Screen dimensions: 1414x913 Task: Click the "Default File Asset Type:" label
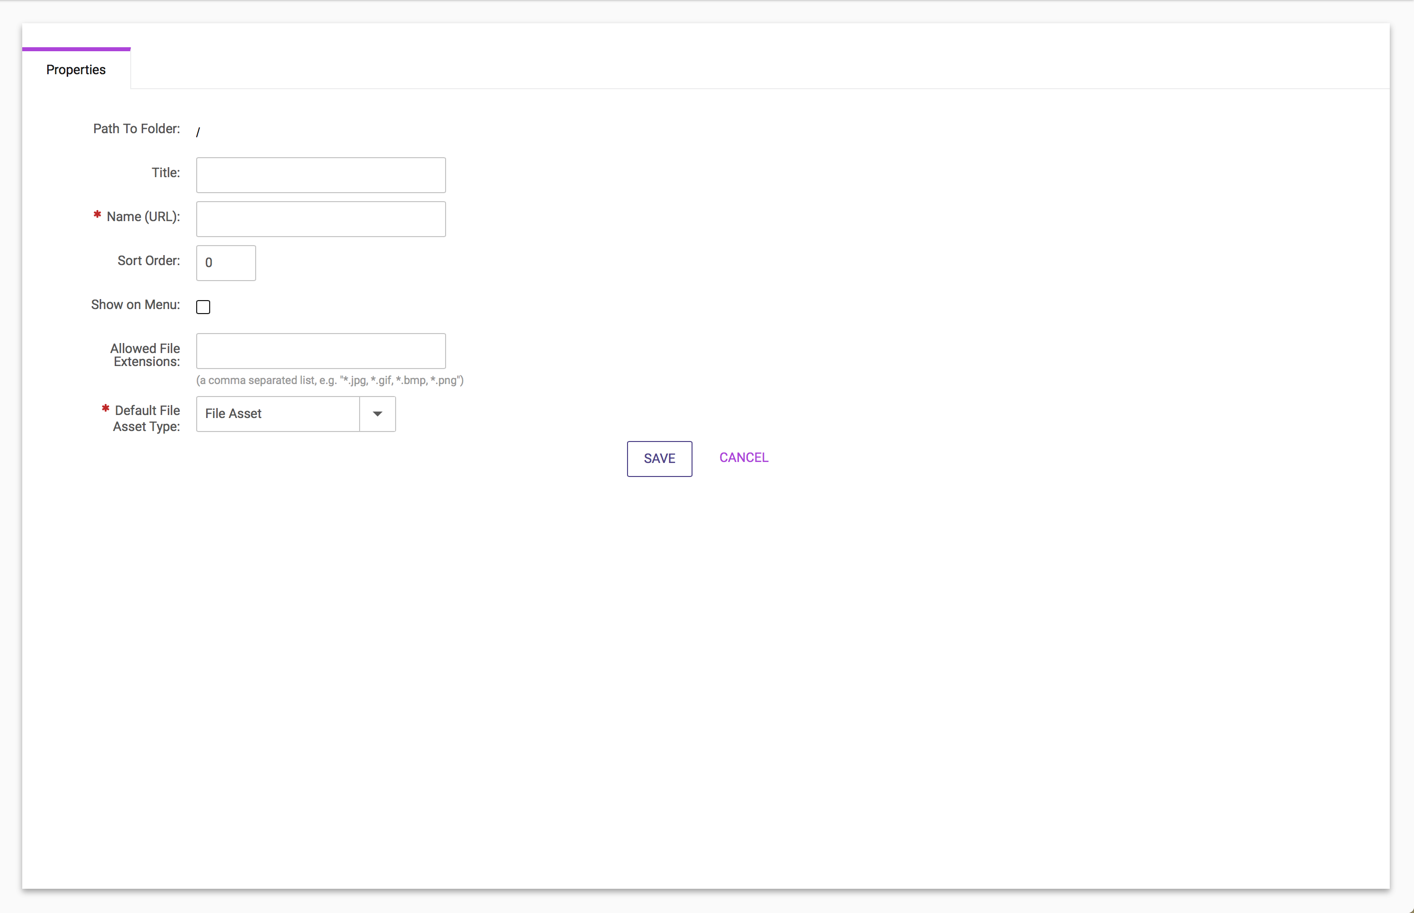point(146,418)
